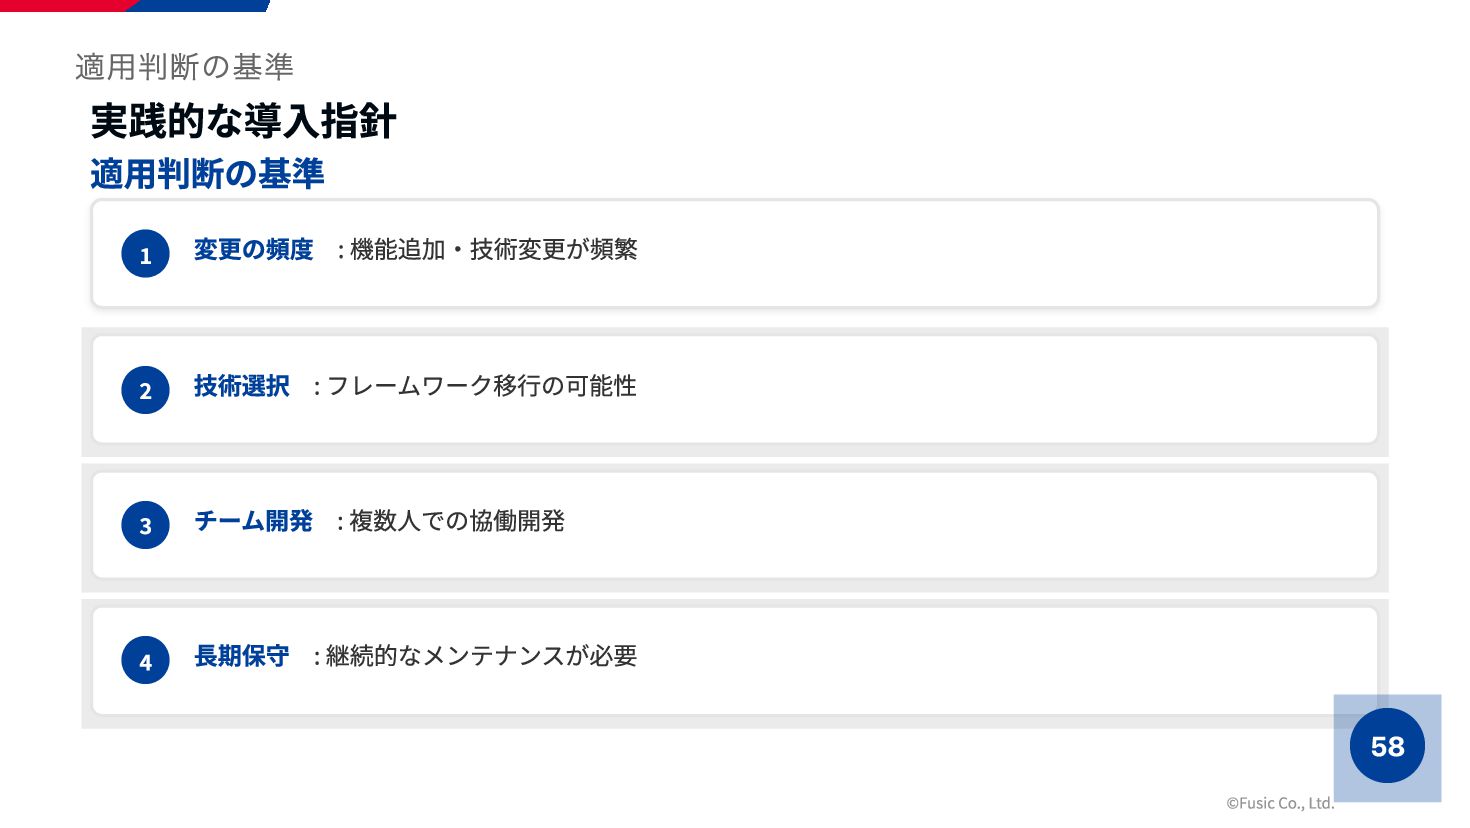Click the numbered circle icon 1
The image size is (1470, 828).
click(145, 254)
